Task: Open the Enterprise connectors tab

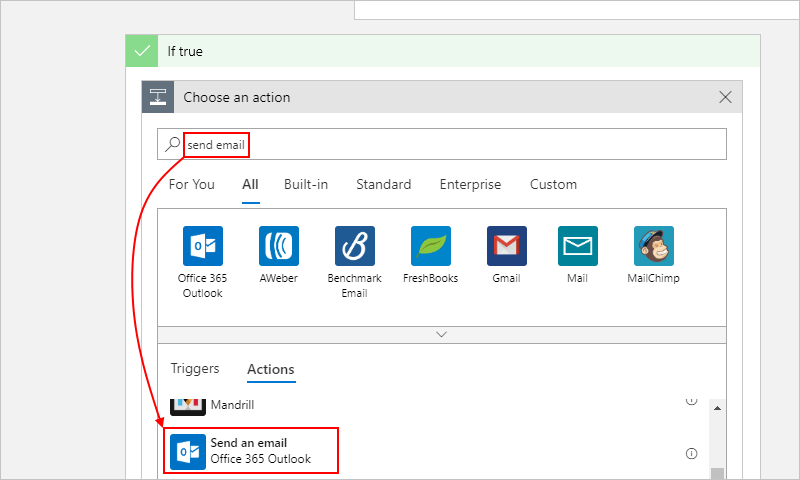Action: coord(470,184)
